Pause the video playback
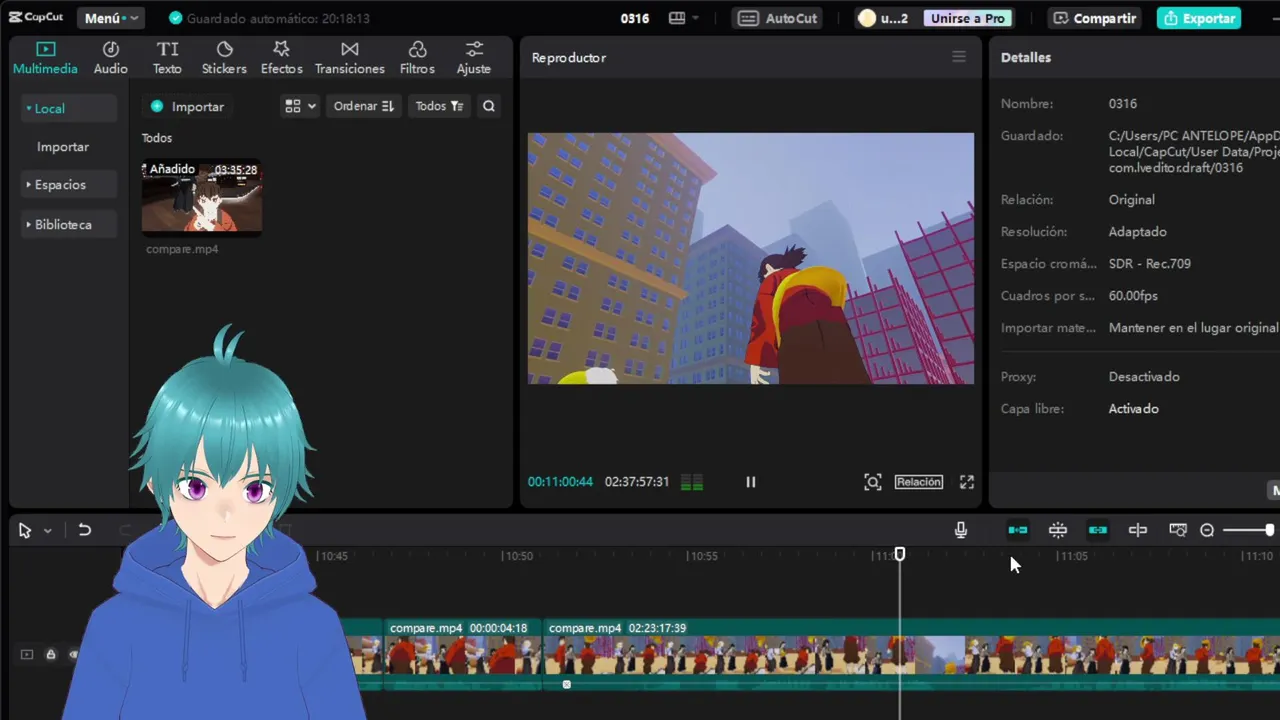This screenshot has width=1280, height=720. coord(751,482)
